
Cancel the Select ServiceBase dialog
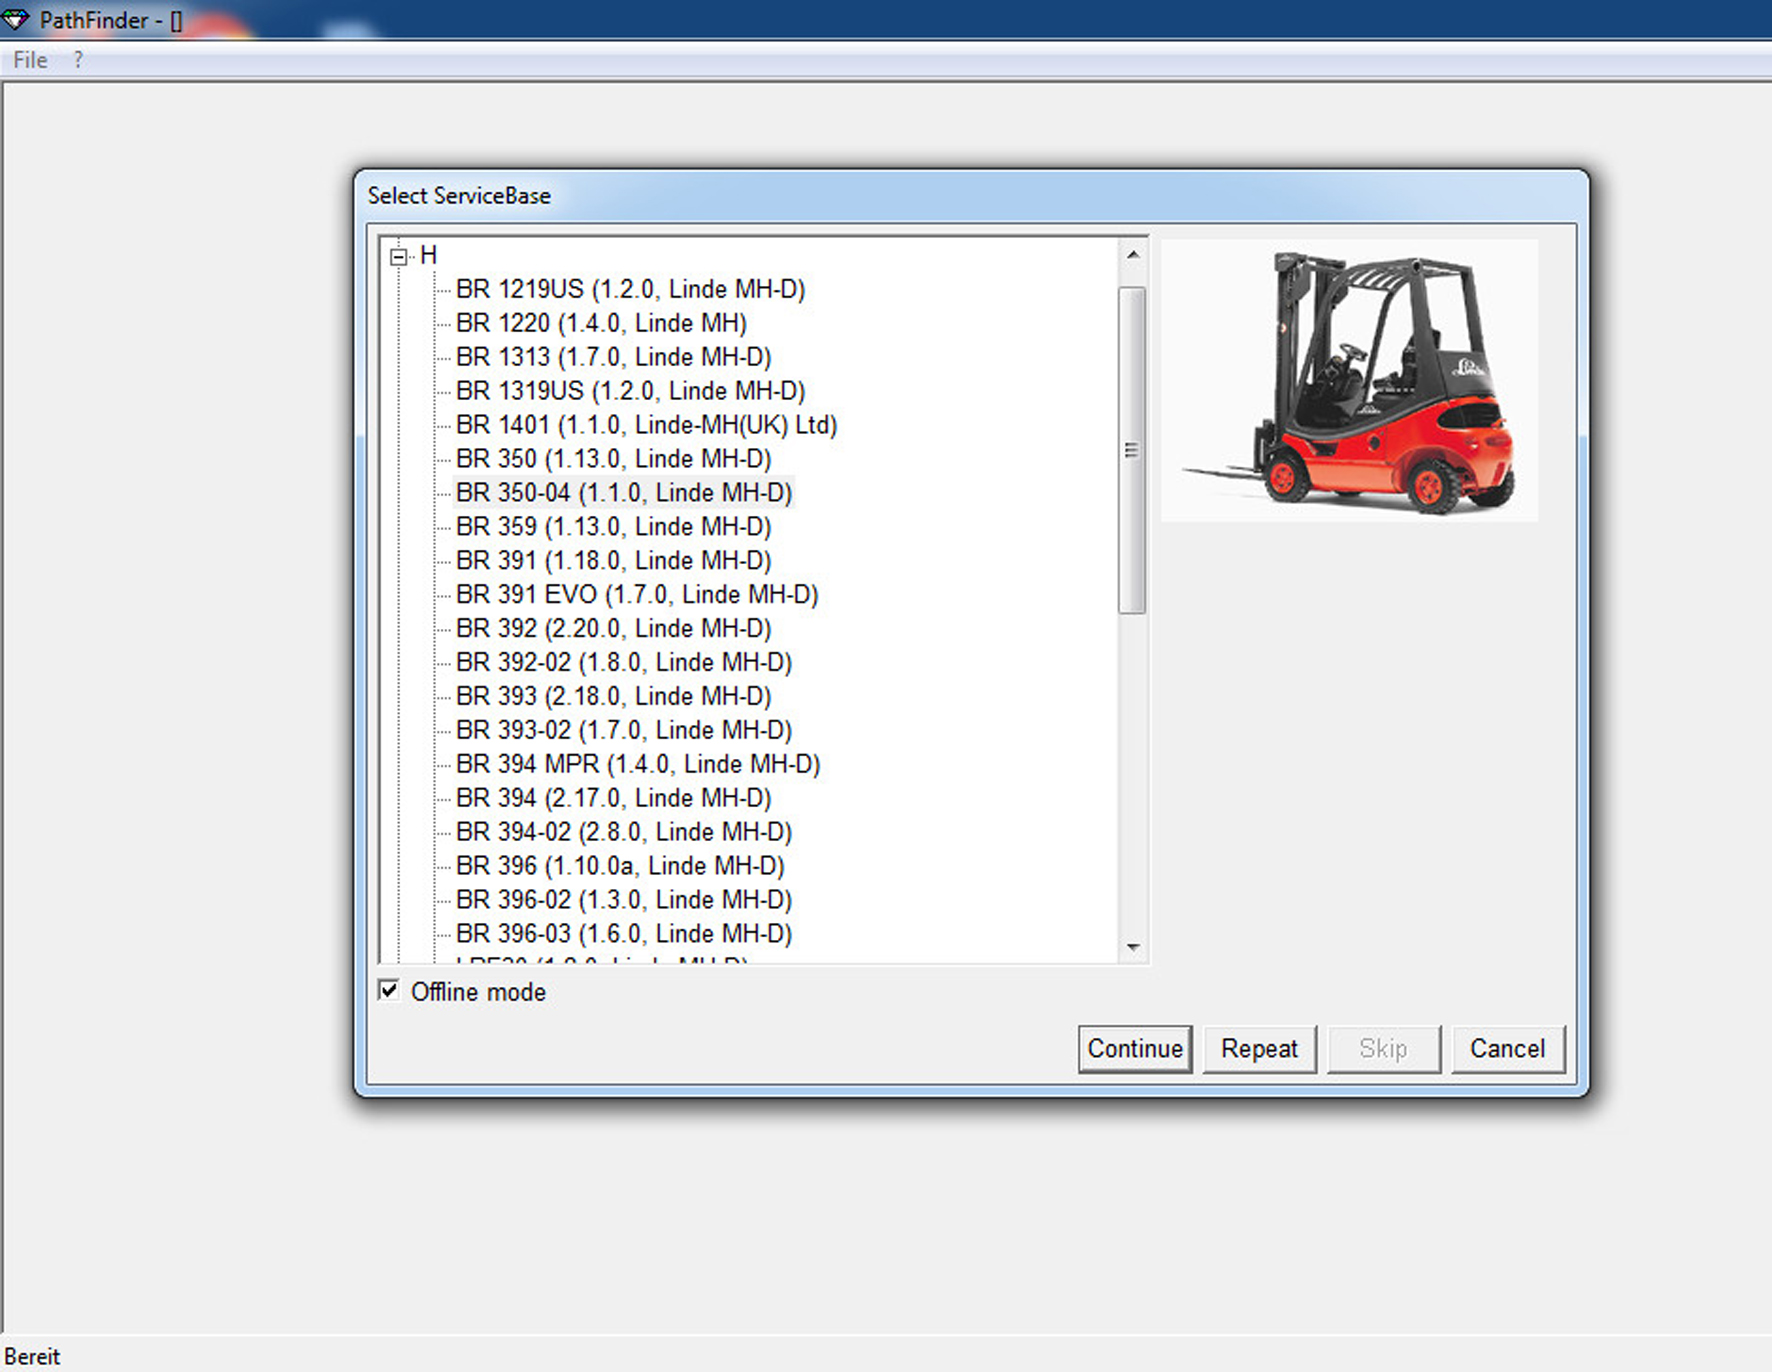click(1507, 1049)
